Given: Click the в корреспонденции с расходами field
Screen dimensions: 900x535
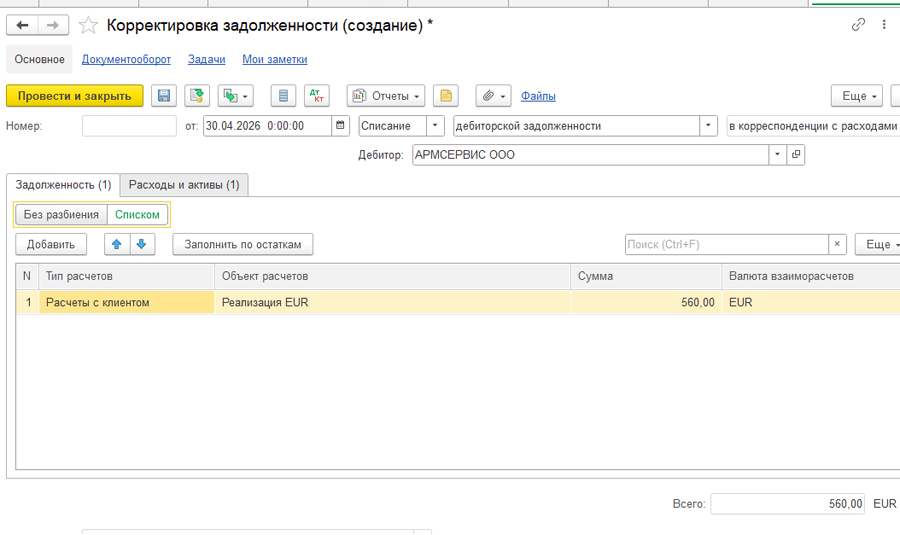Looking at the screenshot, I should pos(813,126).
